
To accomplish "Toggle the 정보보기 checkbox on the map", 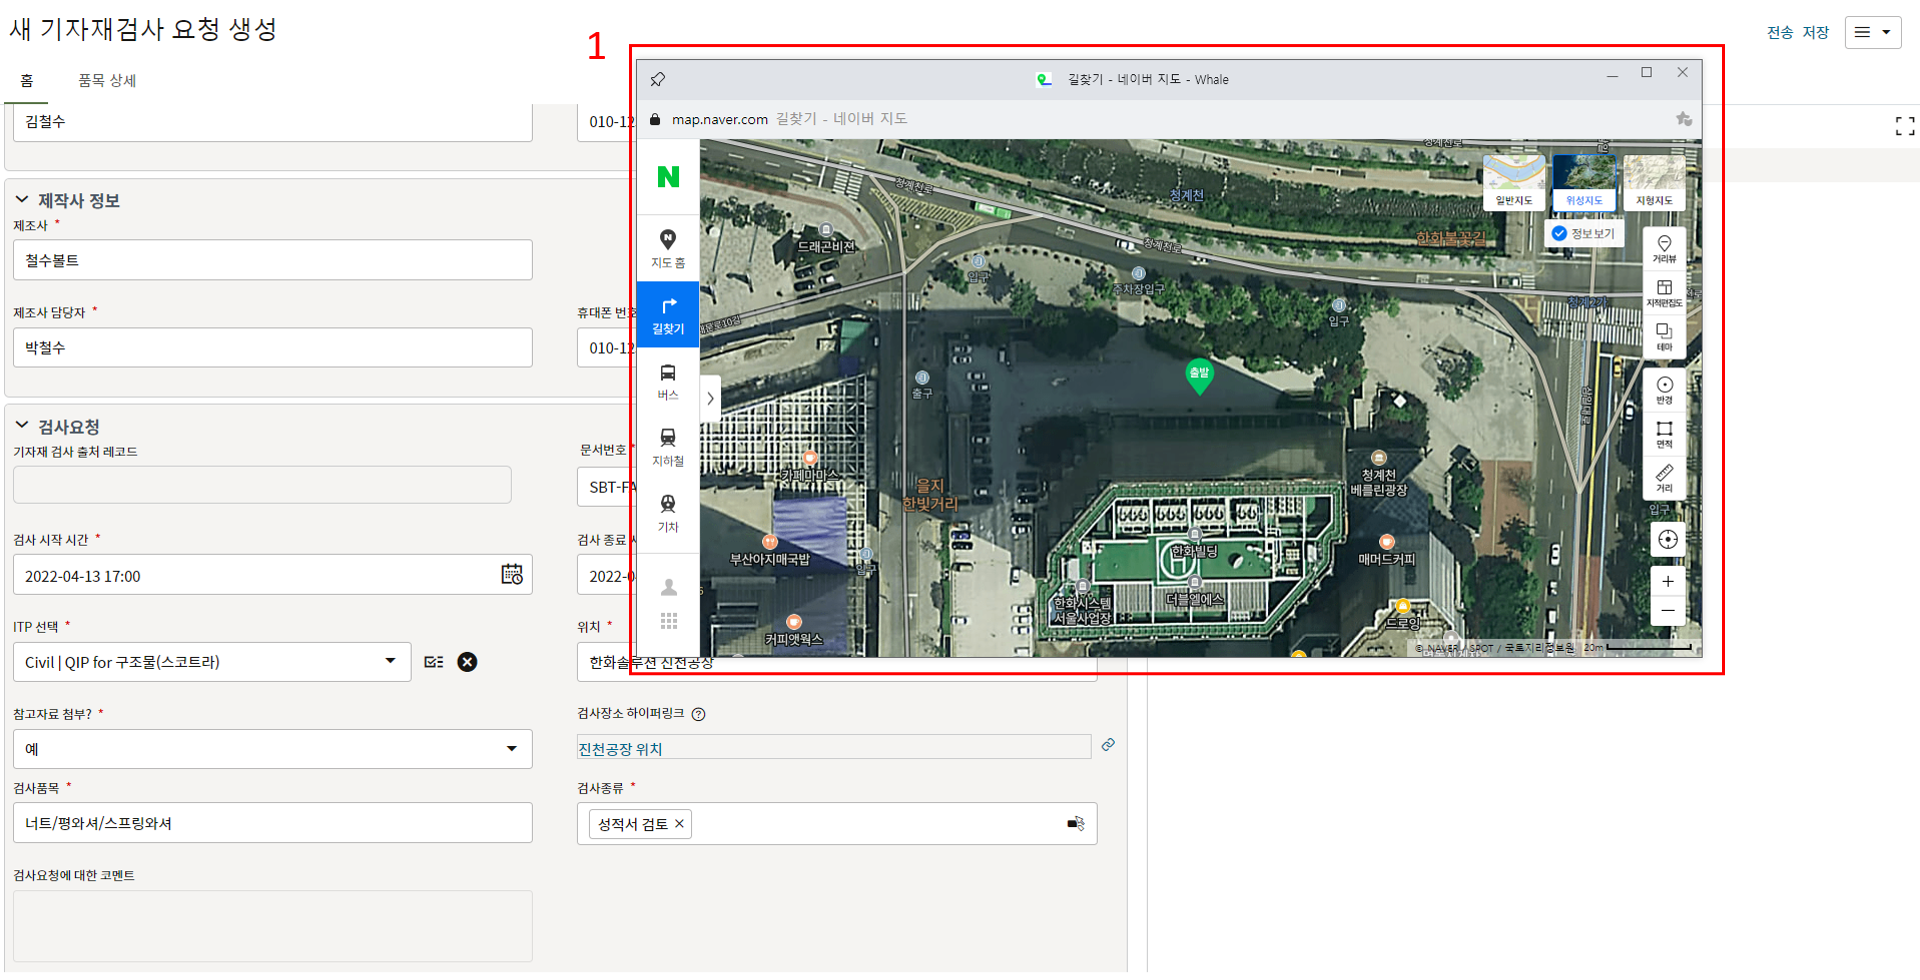I will click(x=1559, y=233).
